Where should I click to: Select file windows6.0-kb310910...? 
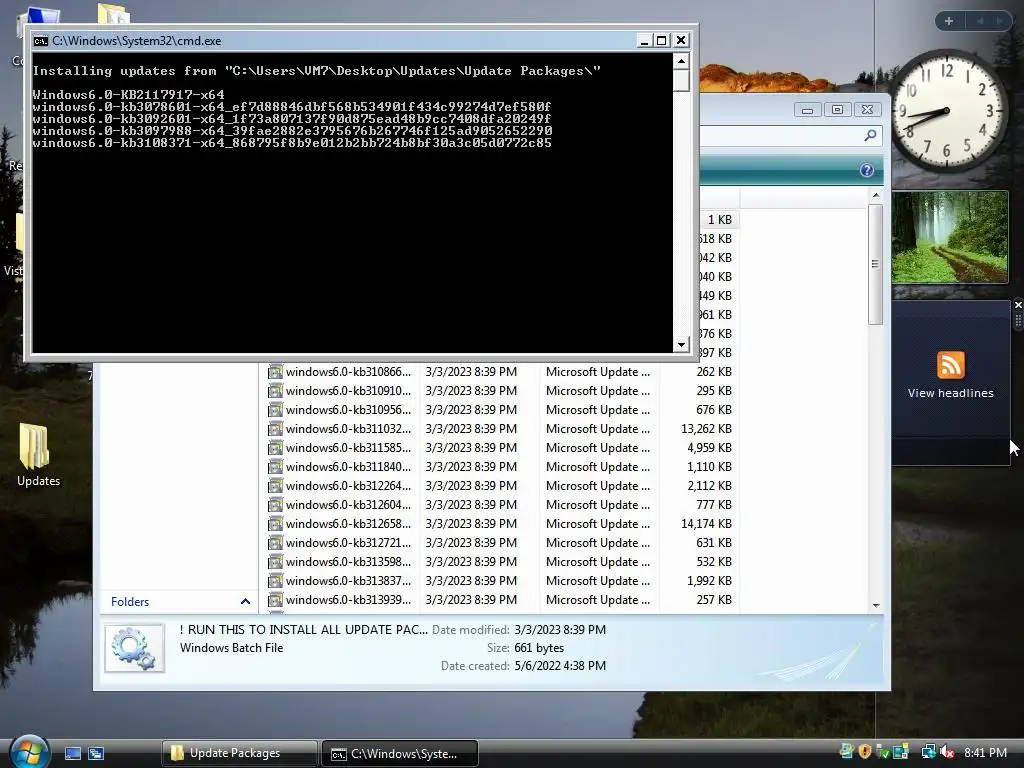(x=348, y=391)
